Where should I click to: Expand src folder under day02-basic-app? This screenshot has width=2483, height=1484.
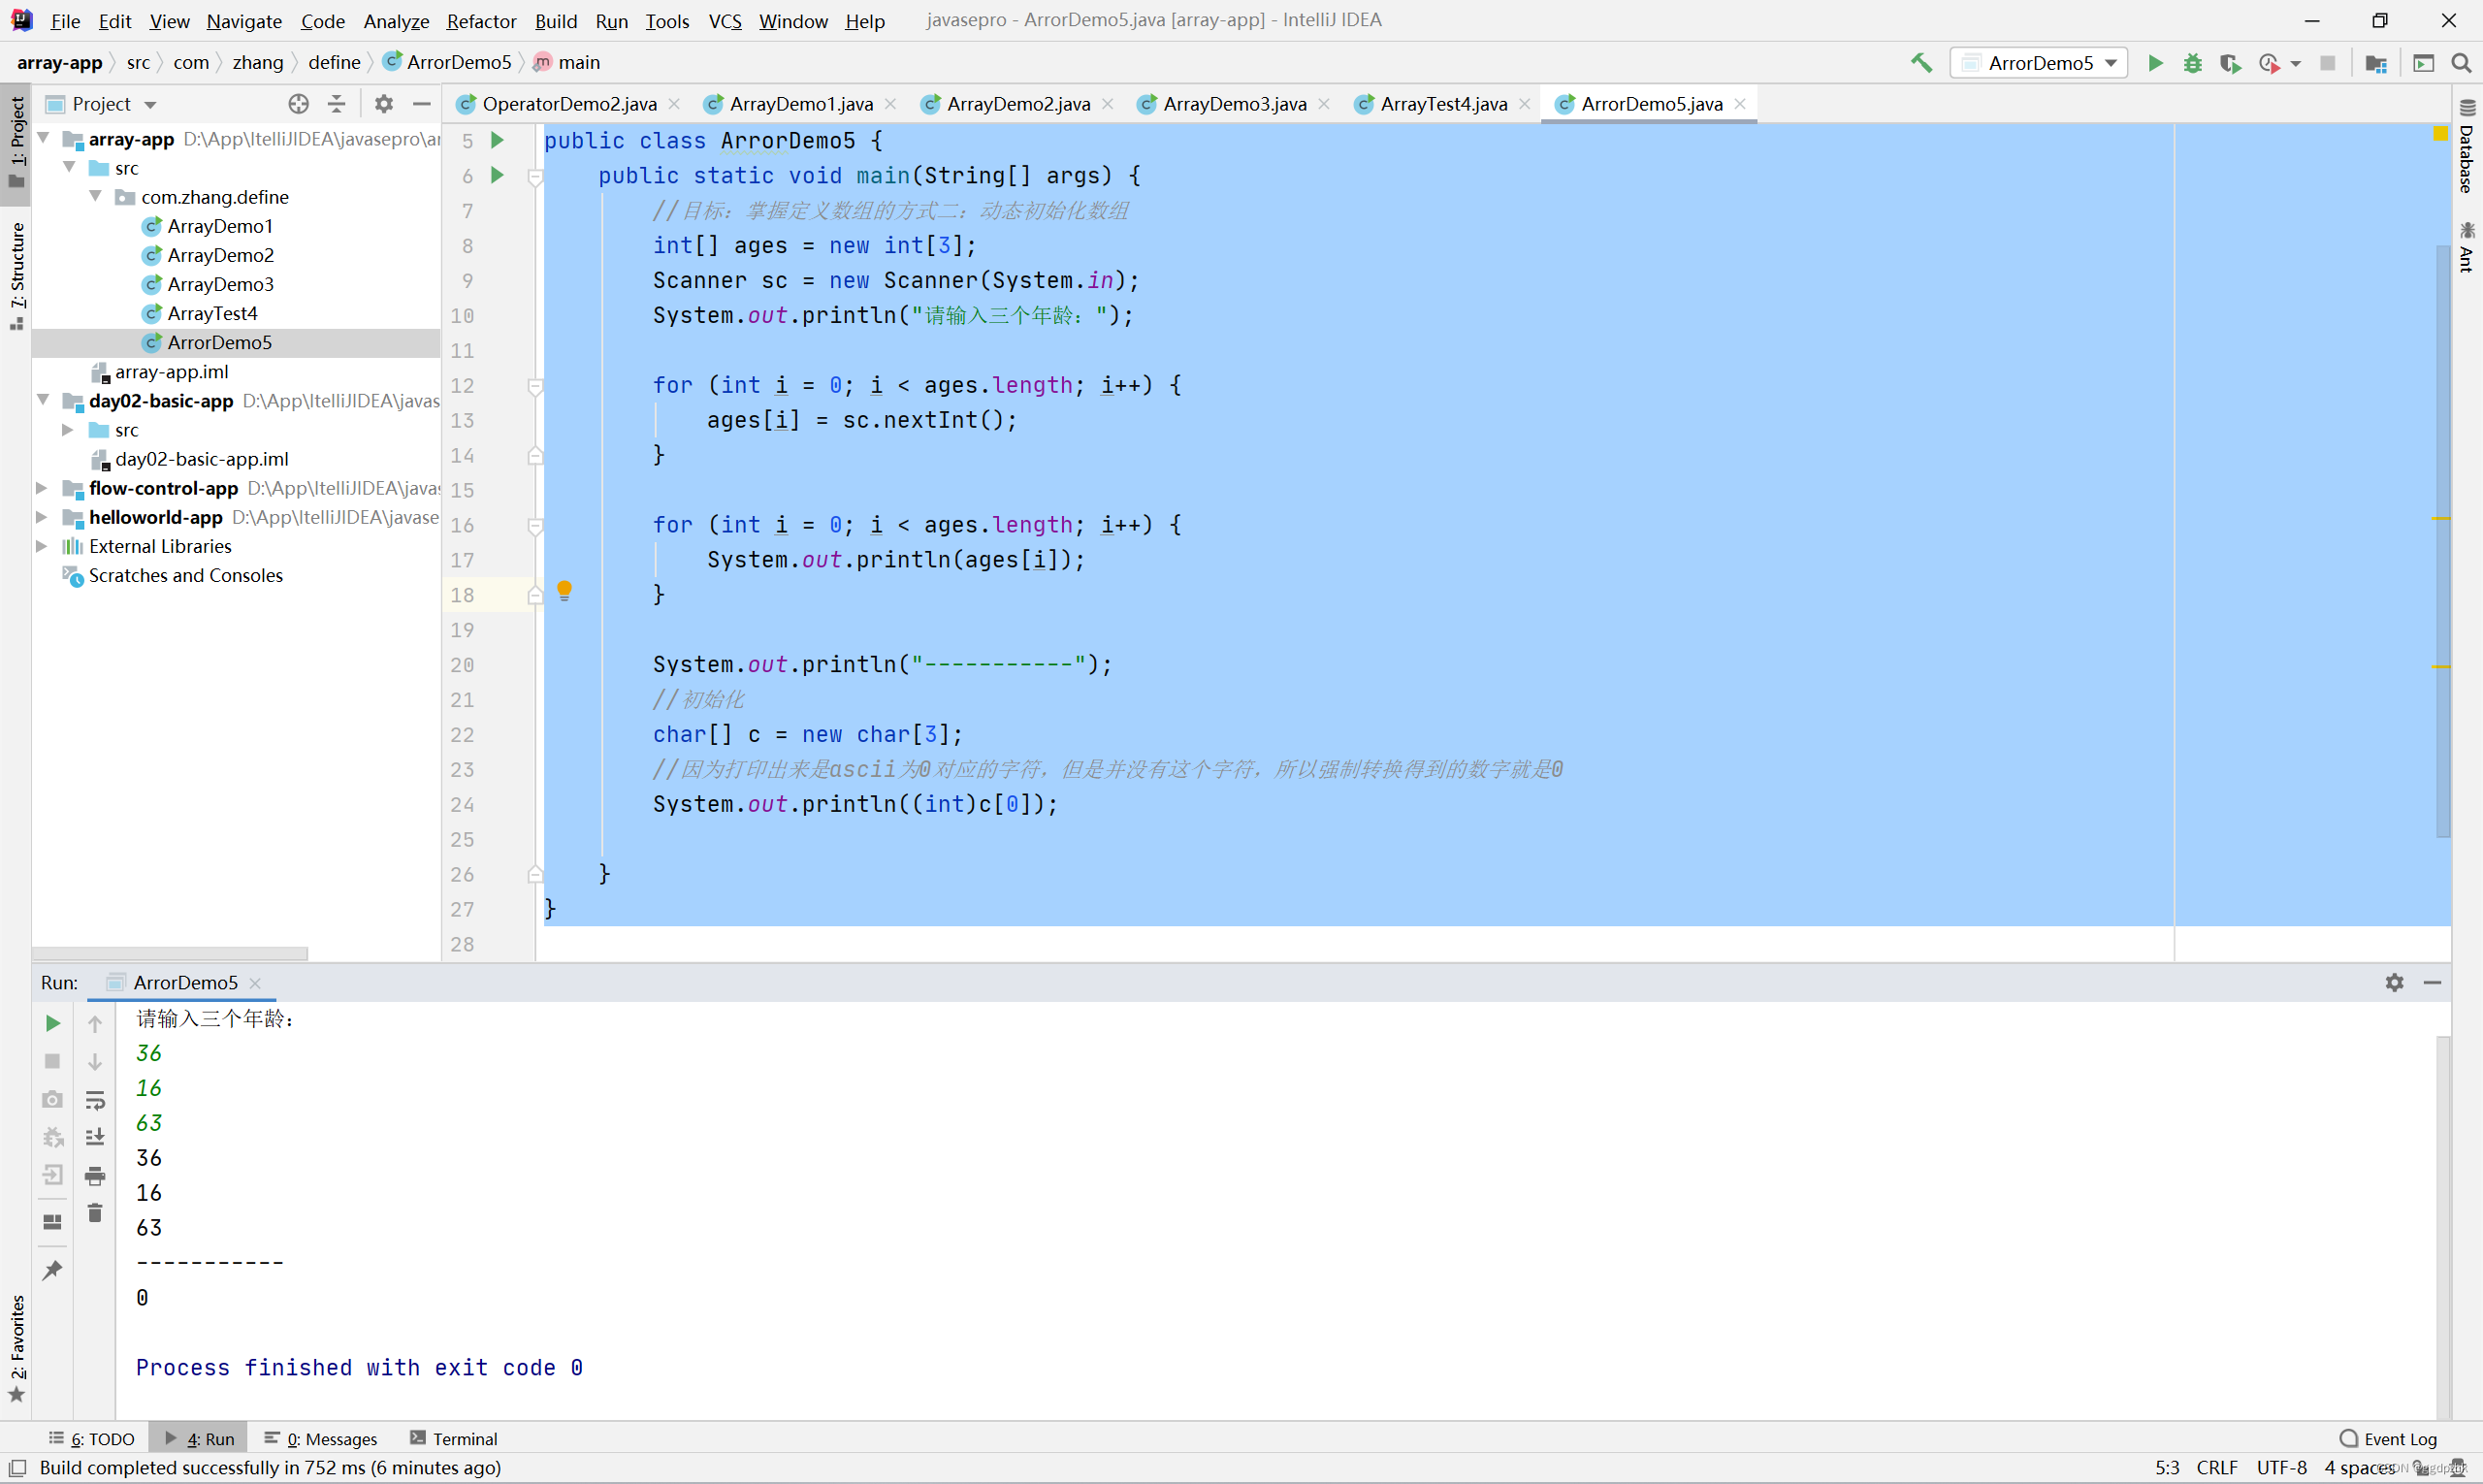pyautogui.click(x=68, y=430)
